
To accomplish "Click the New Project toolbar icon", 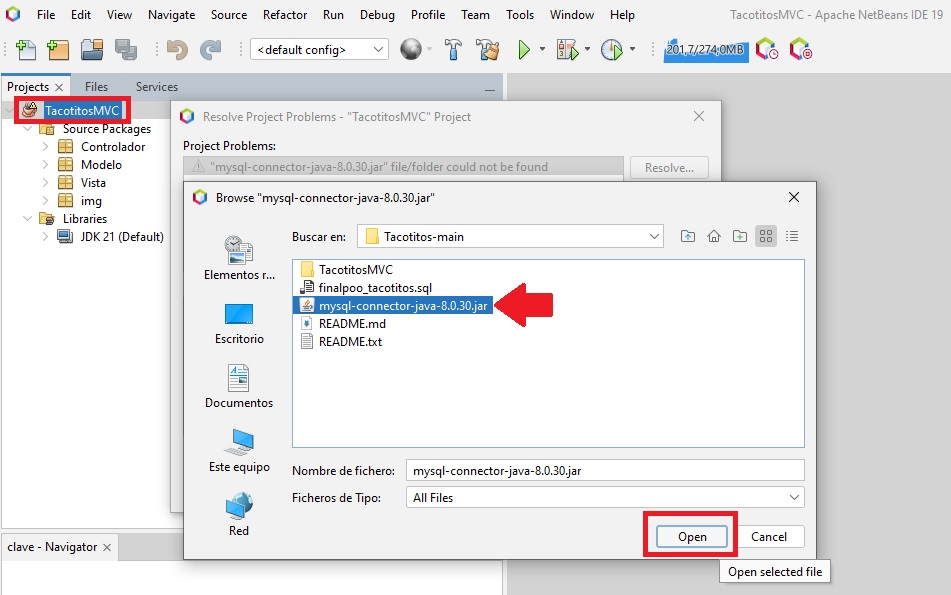I will (x=58, y=50).
